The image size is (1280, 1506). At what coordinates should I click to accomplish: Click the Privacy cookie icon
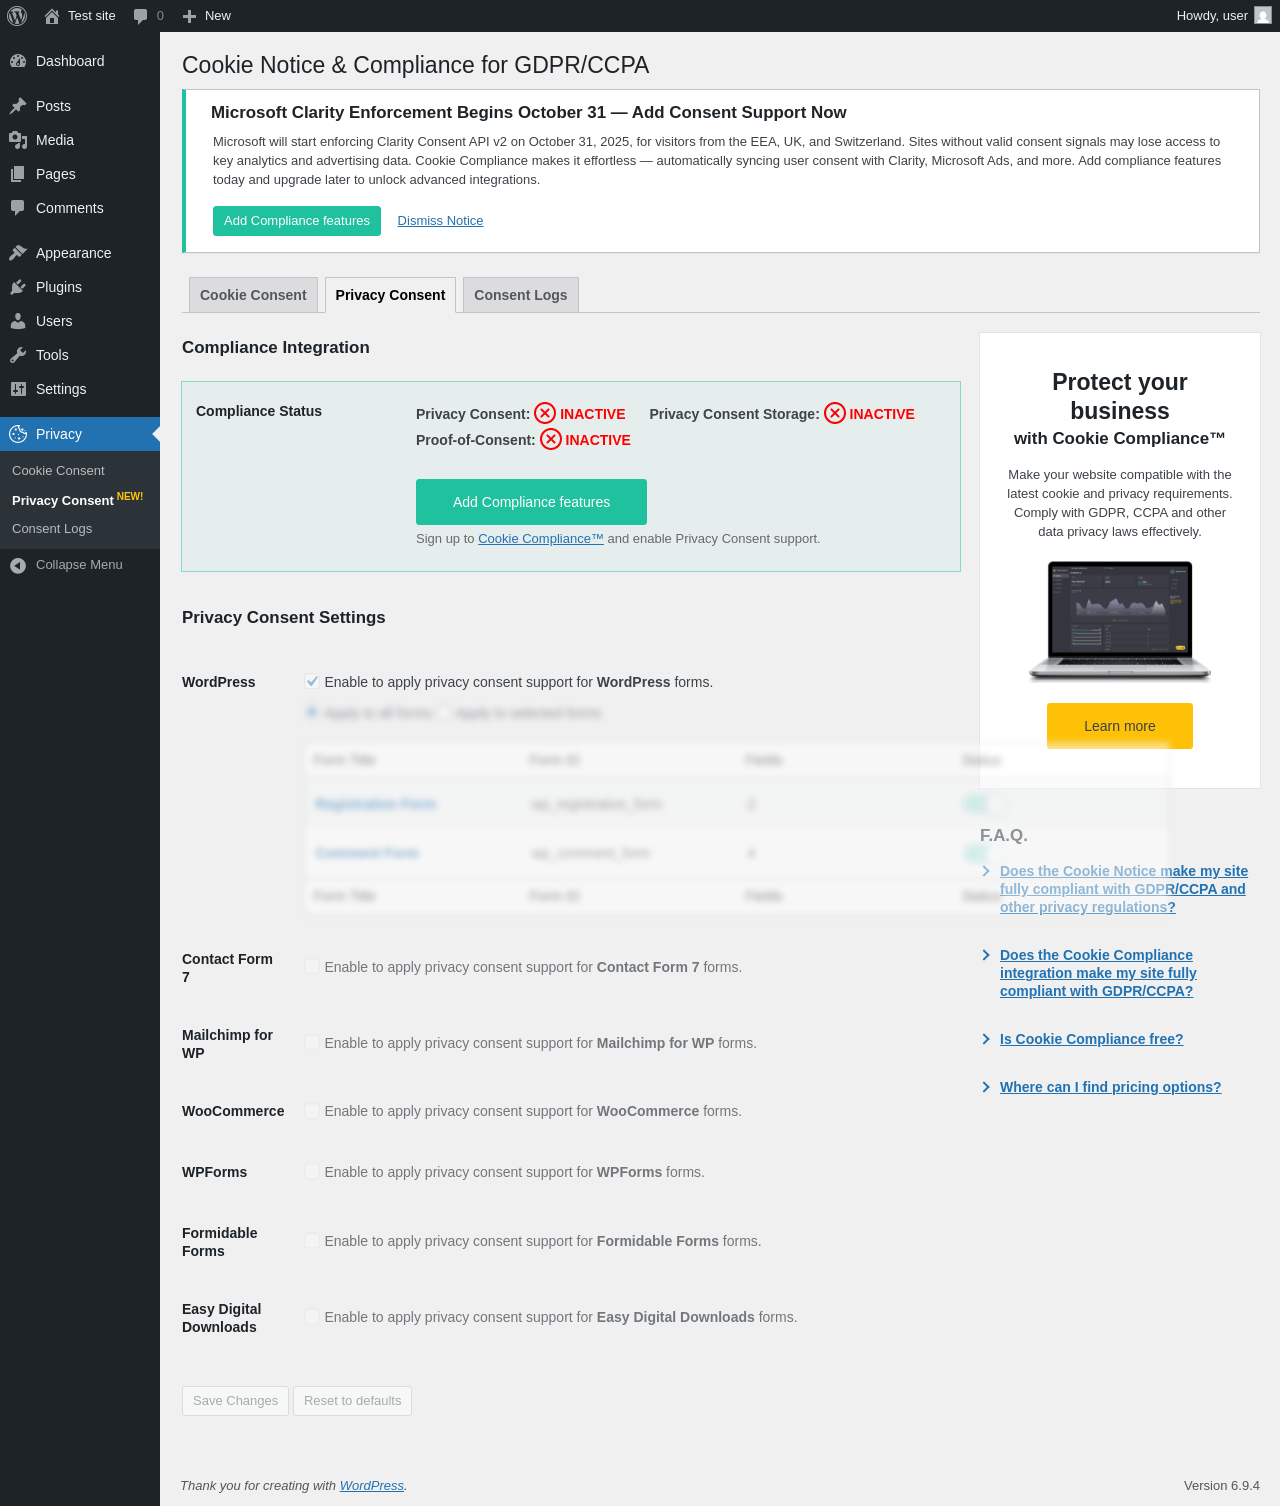point(18,434)
